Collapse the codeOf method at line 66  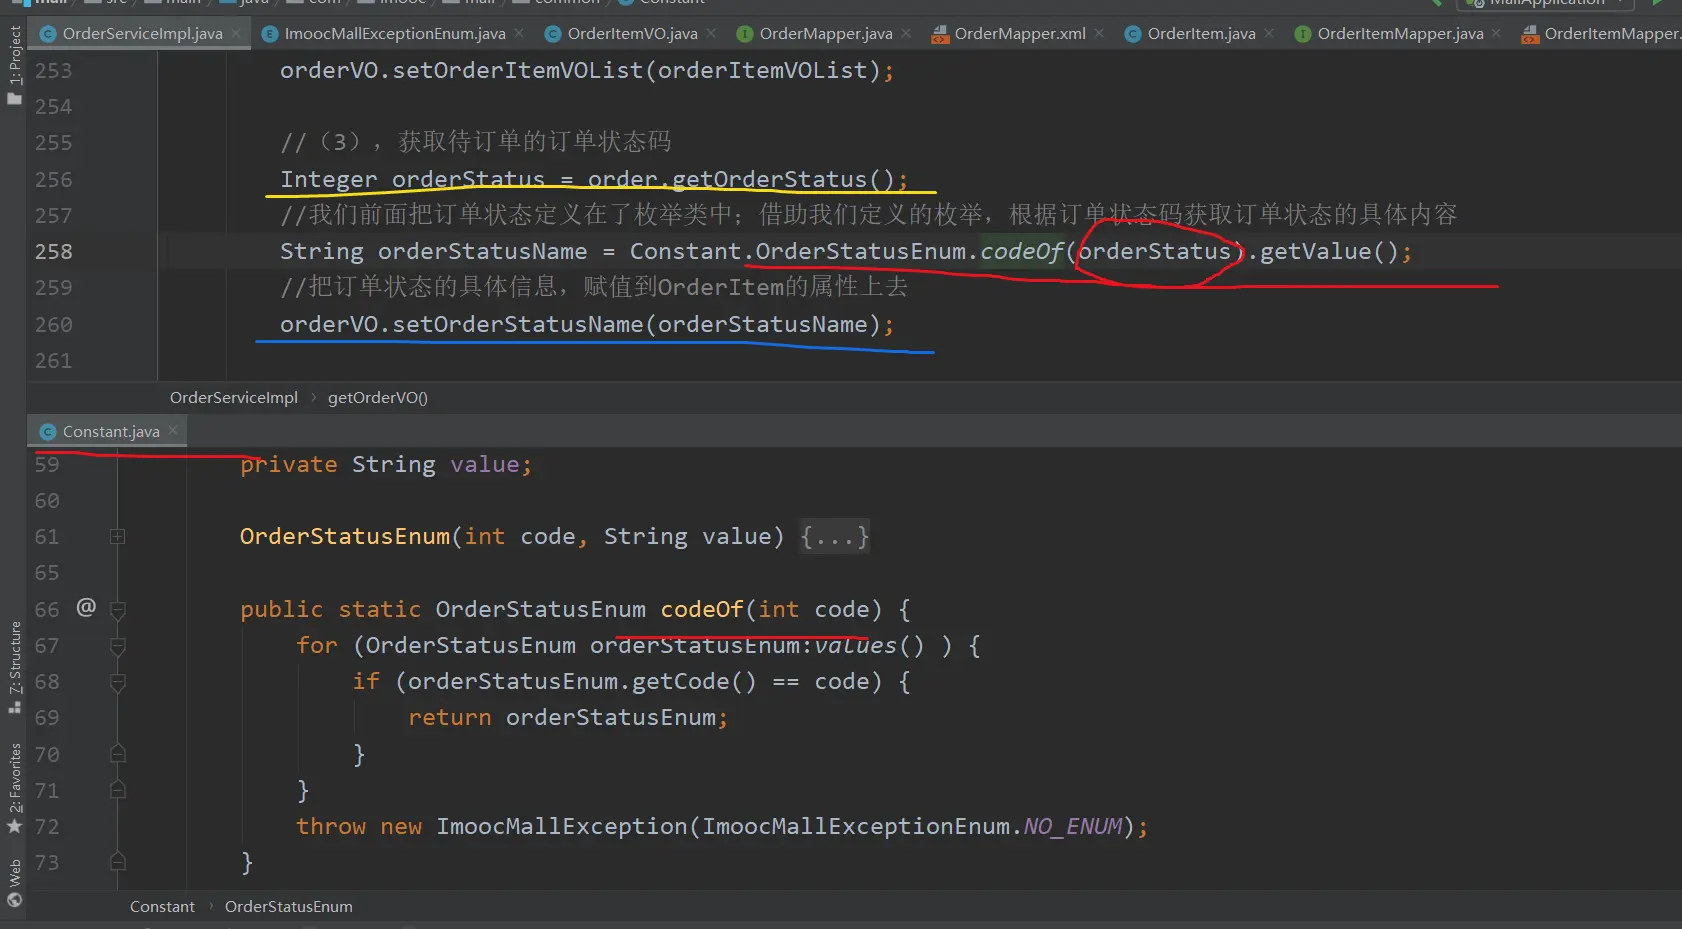pyautogui.click(x=117, y=609)
